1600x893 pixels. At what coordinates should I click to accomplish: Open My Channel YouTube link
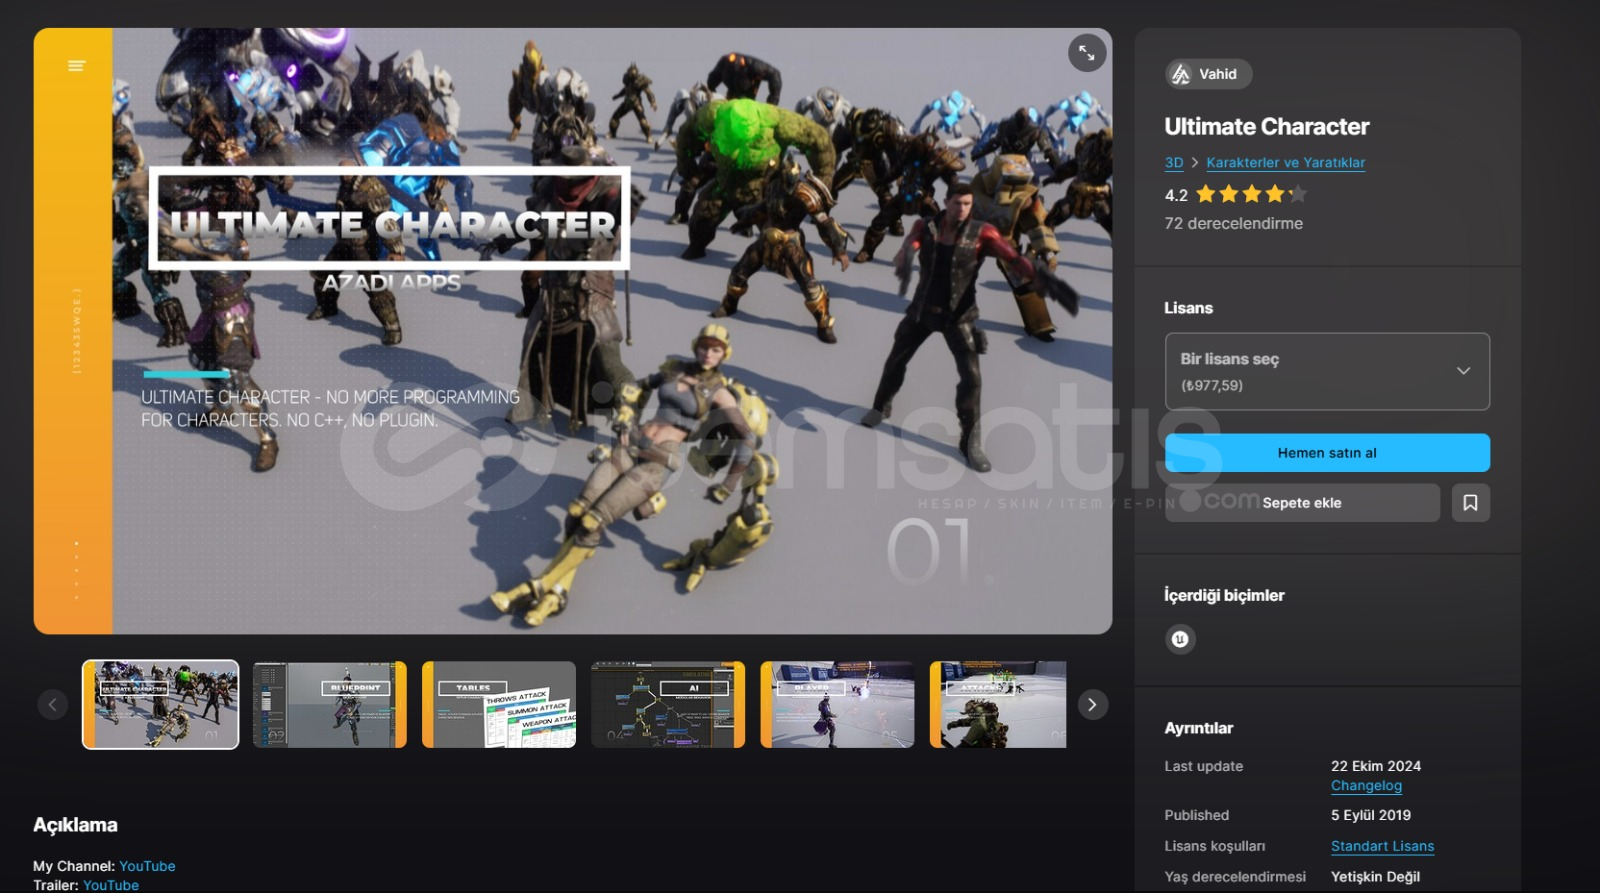point(147,866)
